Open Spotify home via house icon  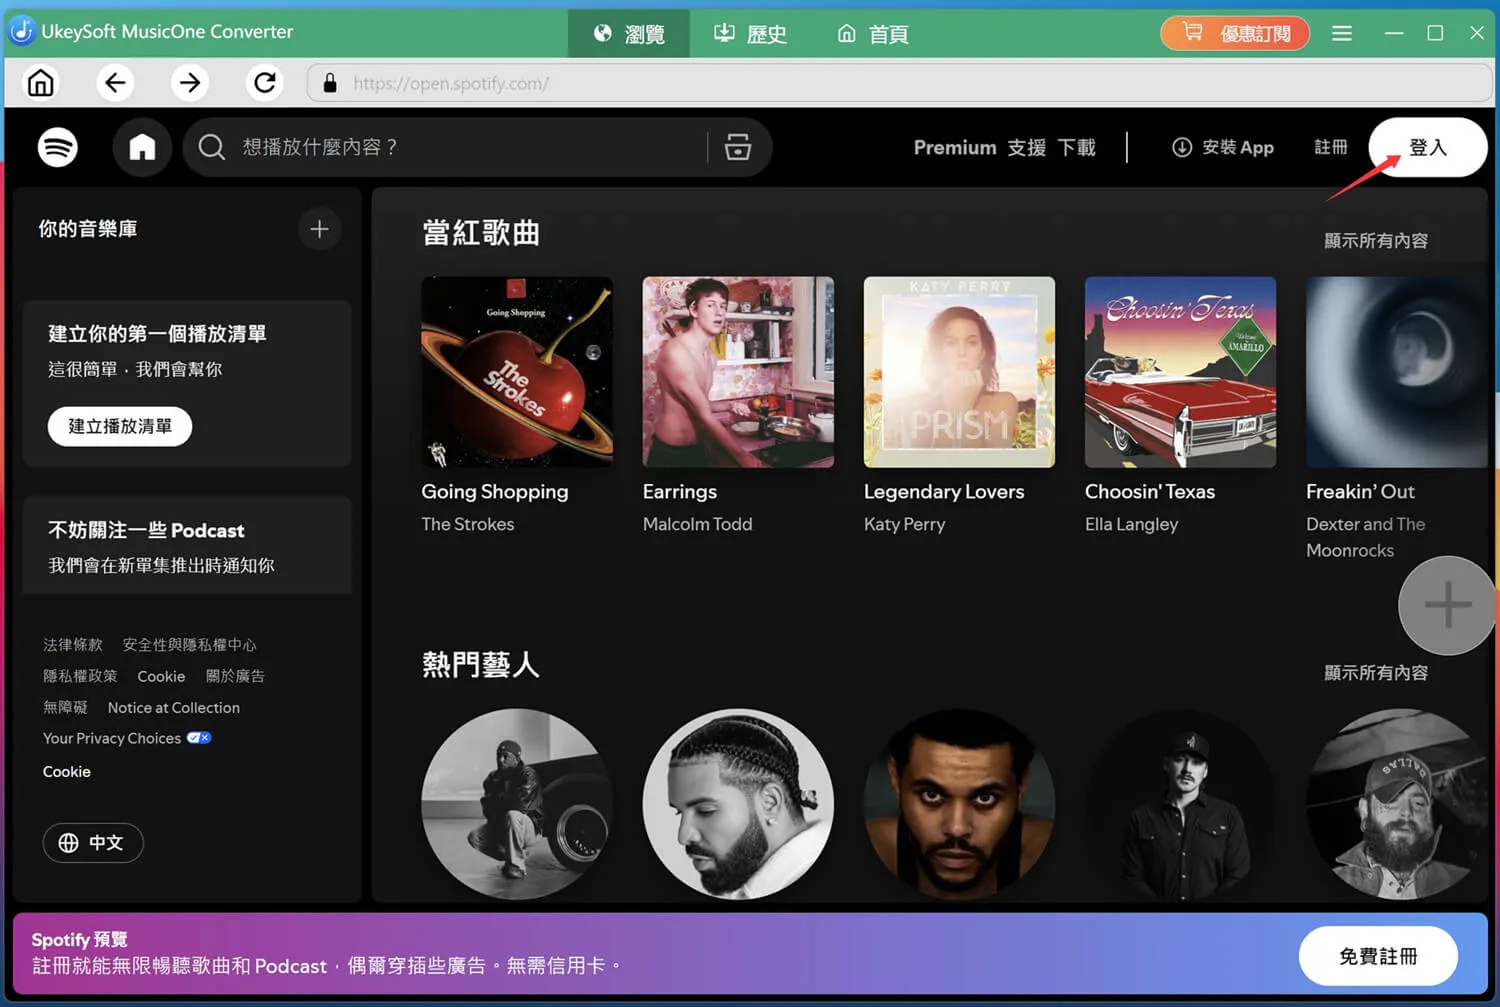coord(142,148)
